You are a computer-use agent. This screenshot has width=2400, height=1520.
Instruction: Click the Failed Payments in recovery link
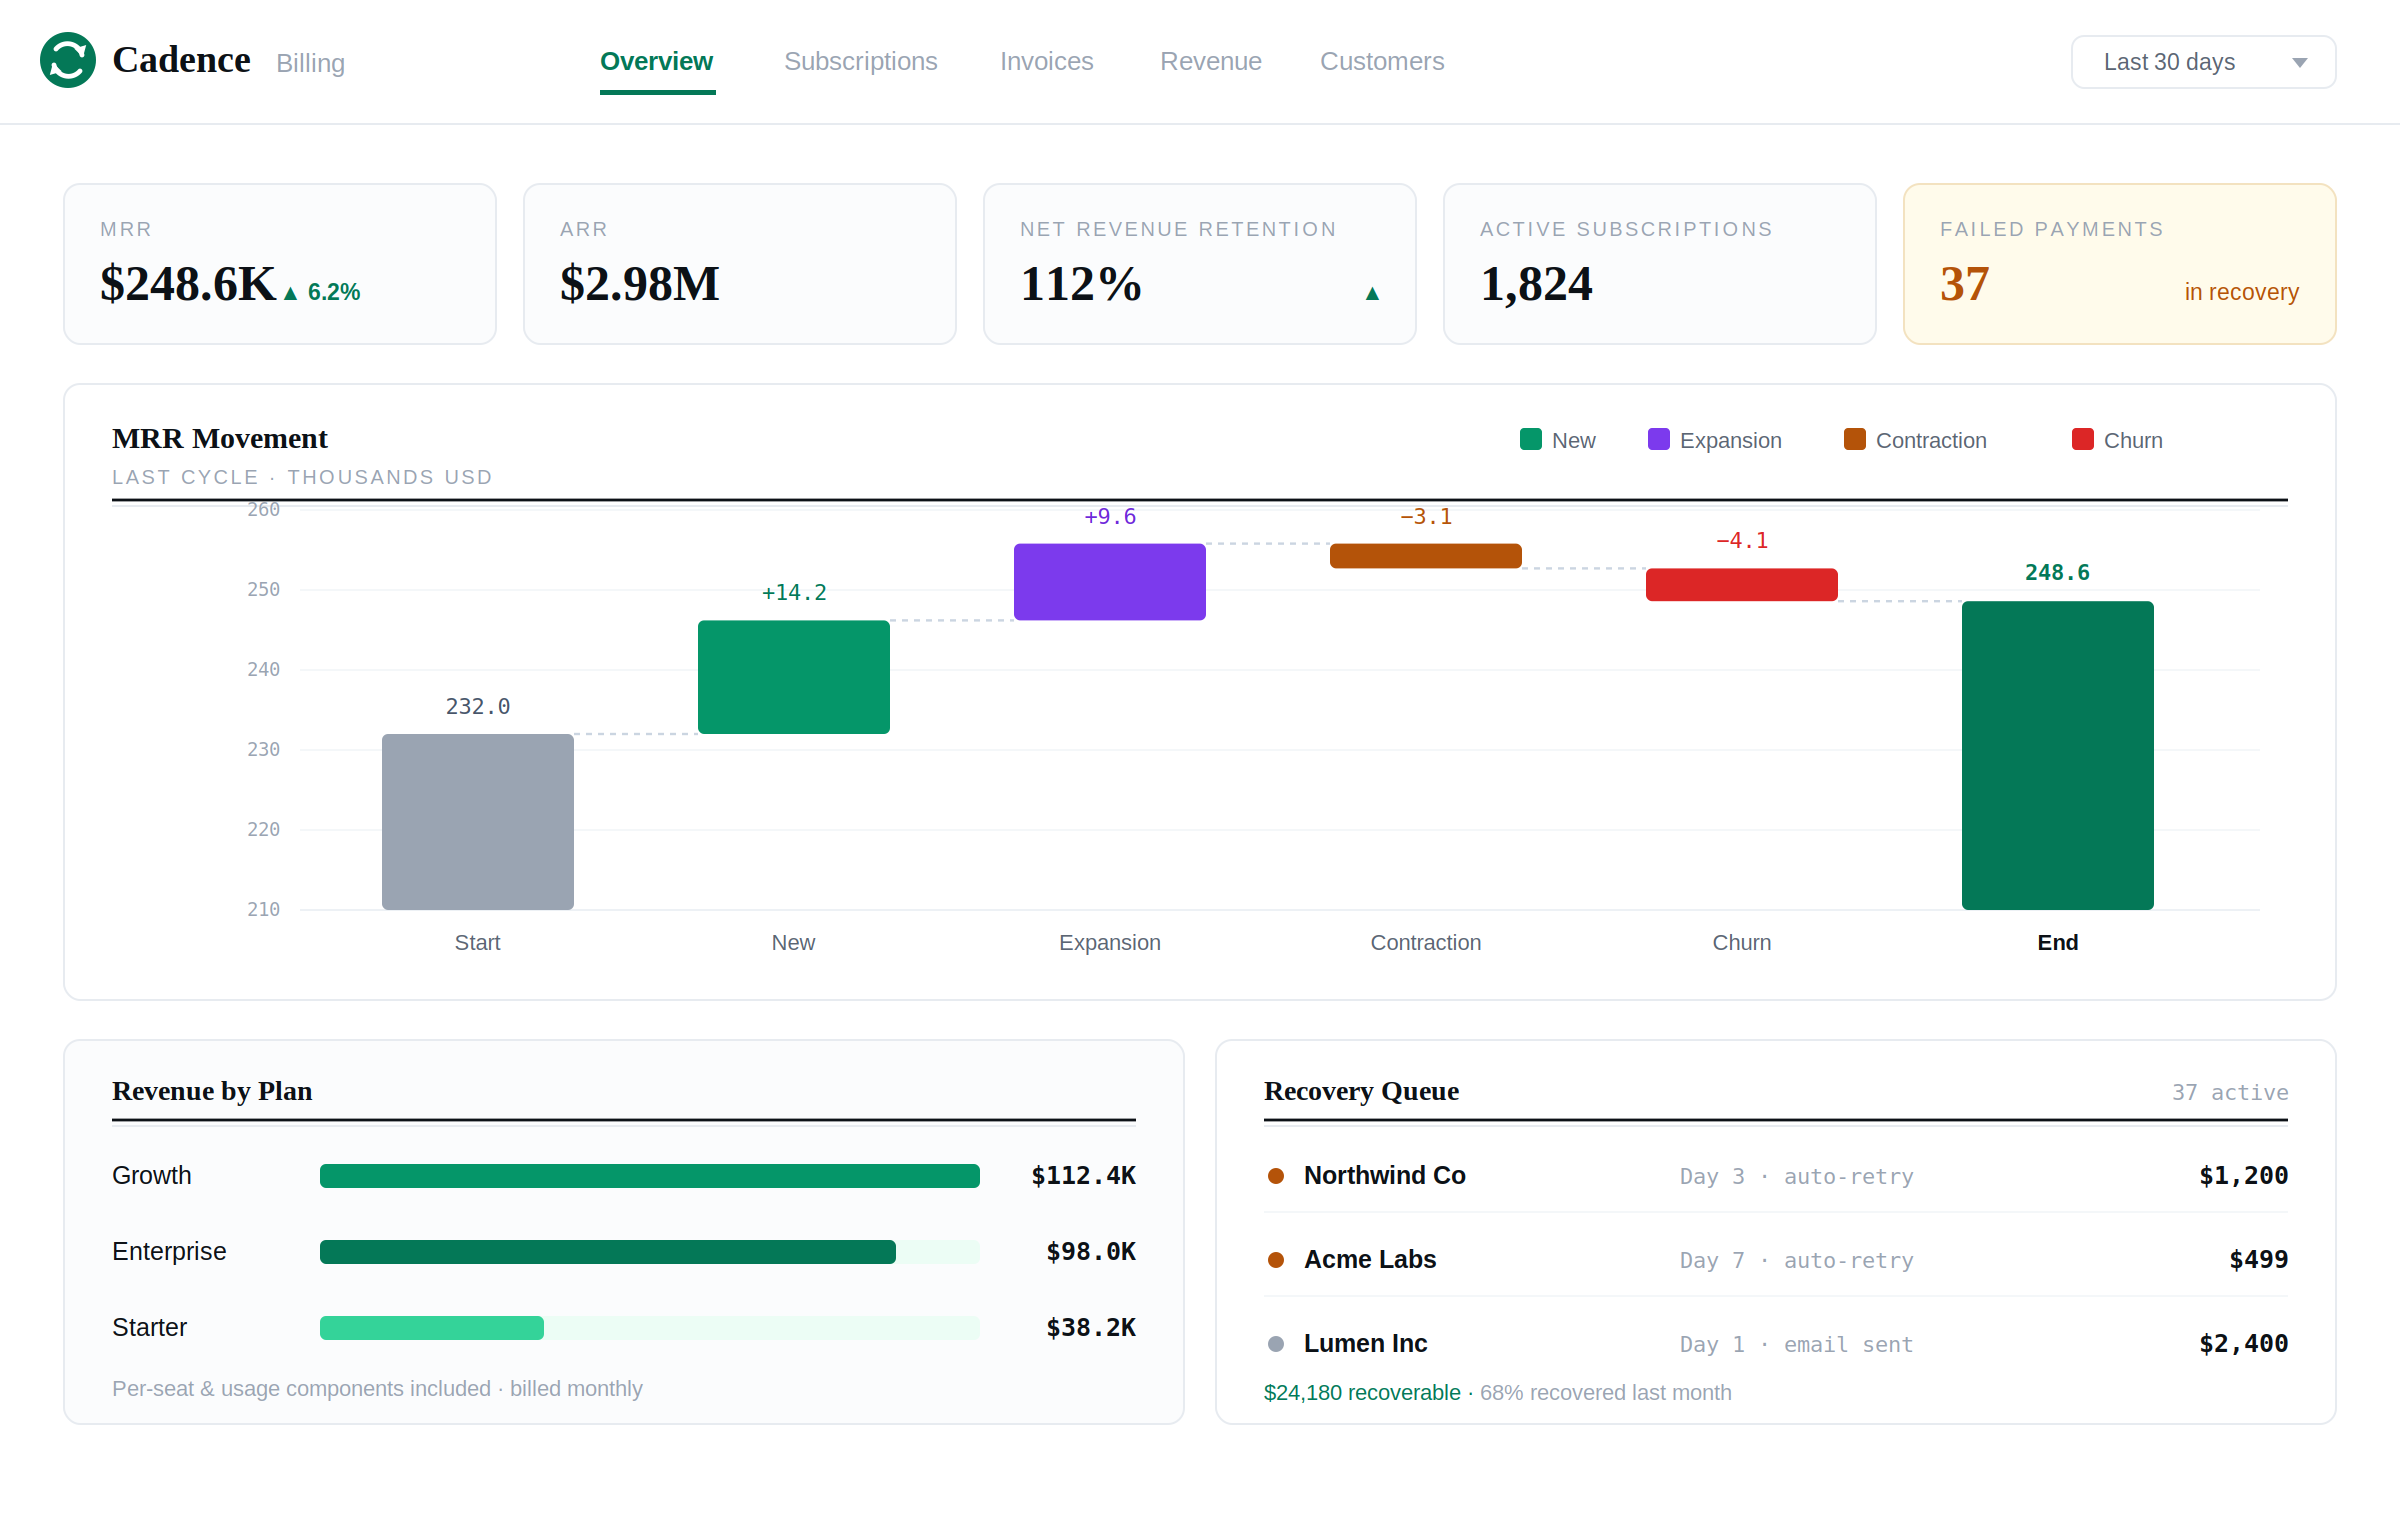2242,292
